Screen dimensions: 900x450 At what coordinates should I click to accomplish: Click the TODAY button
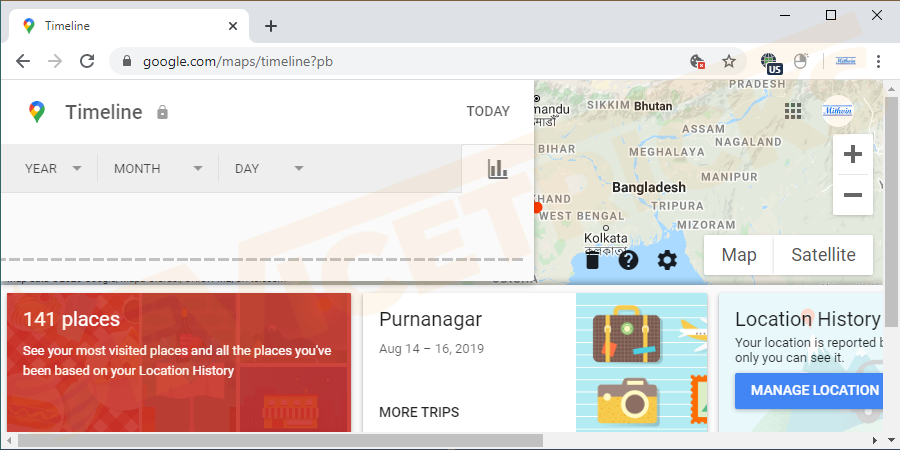pos(488,111)
